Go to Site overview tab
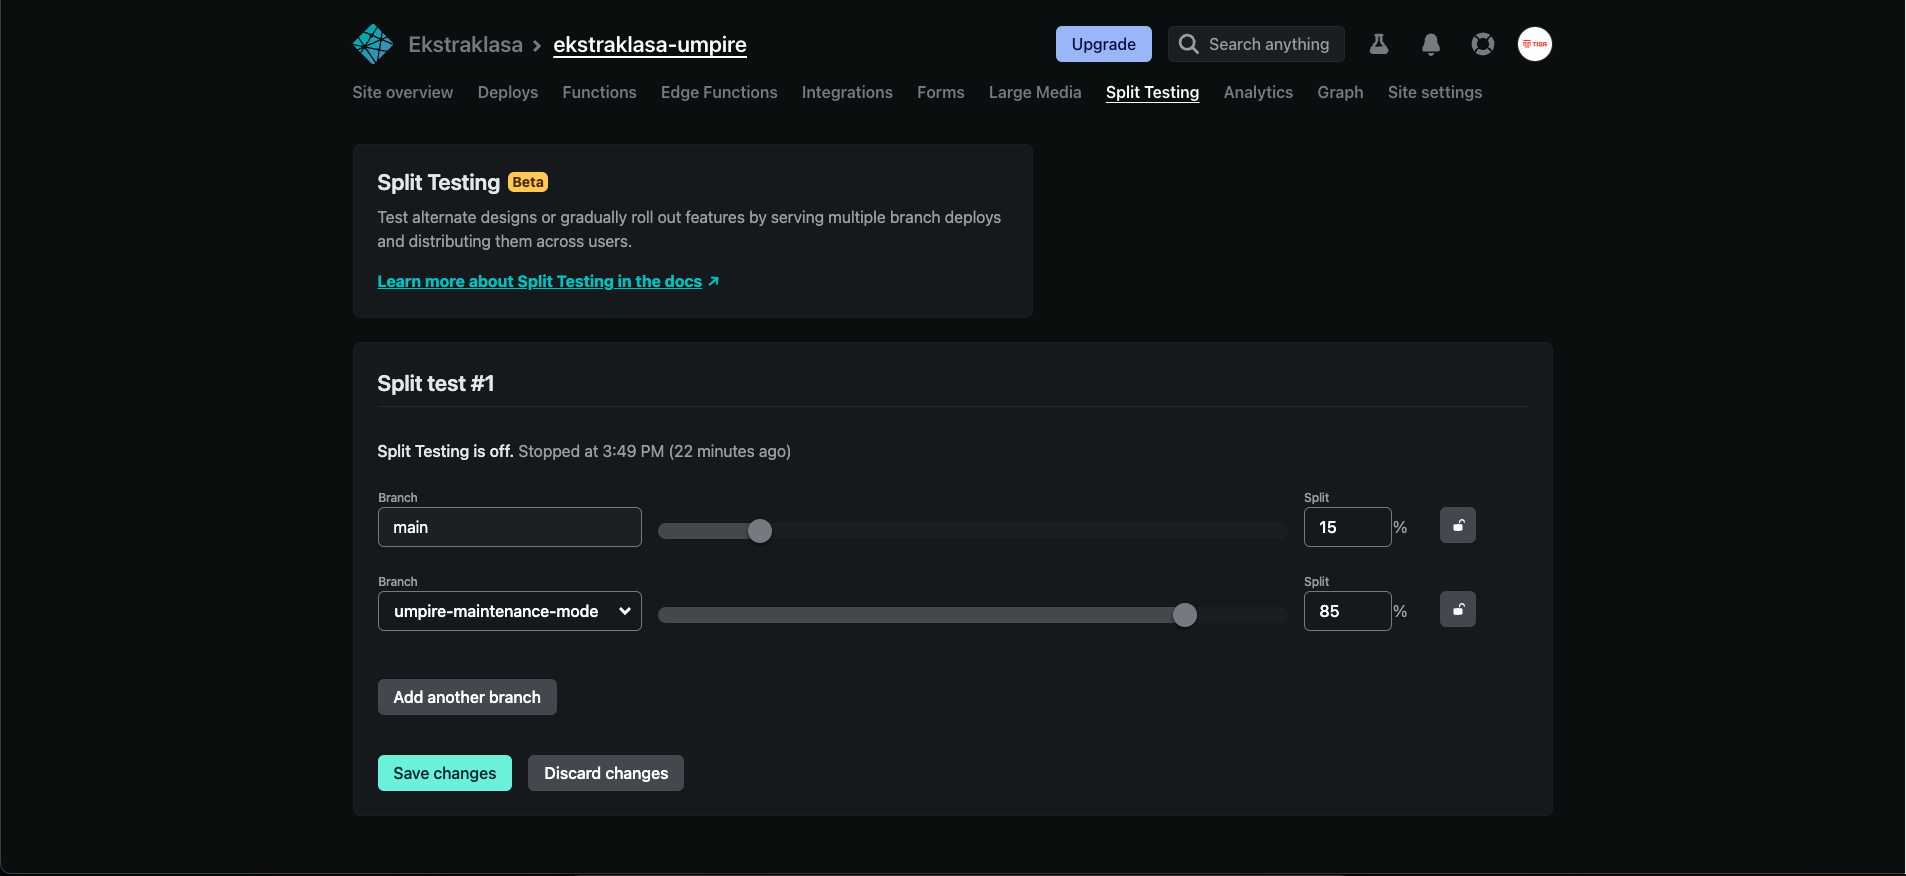The height and width of the screenshot is (876, 1906). click(x=402, y=92)
